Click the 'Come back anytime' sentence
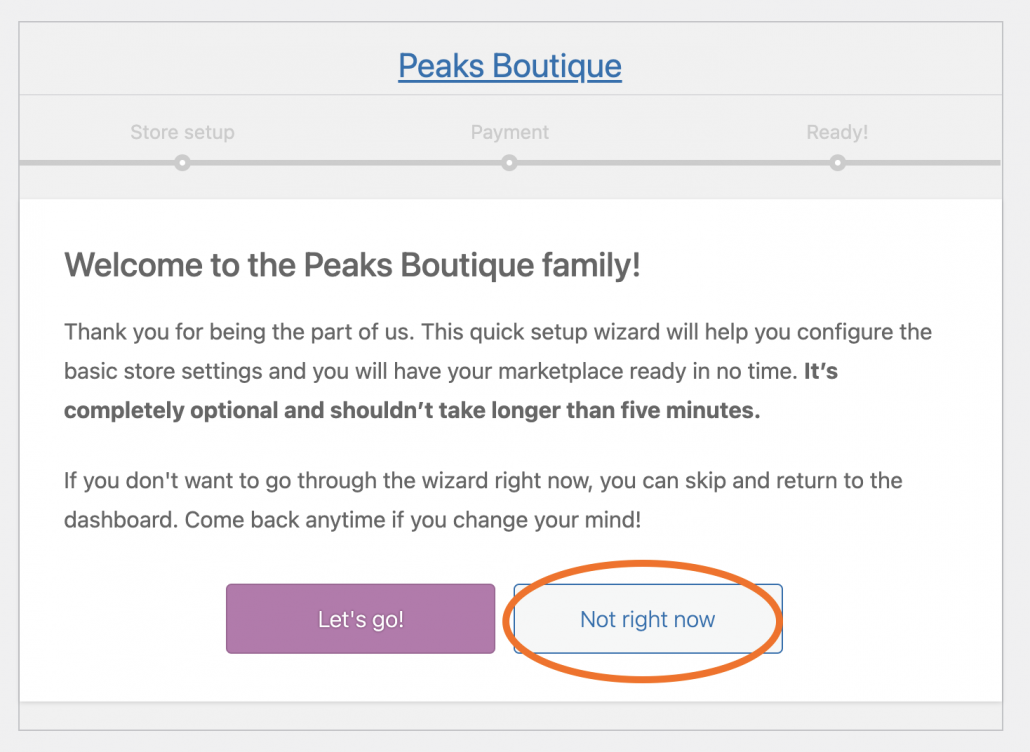The height and width of the screenshot is (752, 1030). [x=400, y=520]
